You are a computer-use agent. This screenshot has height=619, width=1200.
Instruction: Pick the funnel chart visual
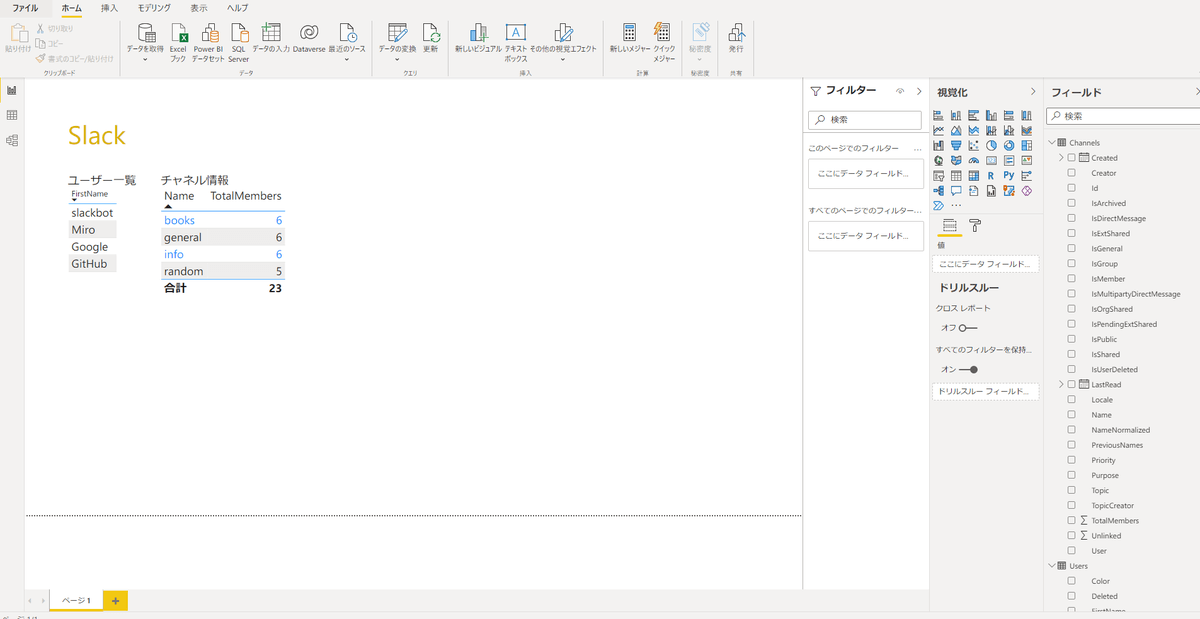pos(956,145)
